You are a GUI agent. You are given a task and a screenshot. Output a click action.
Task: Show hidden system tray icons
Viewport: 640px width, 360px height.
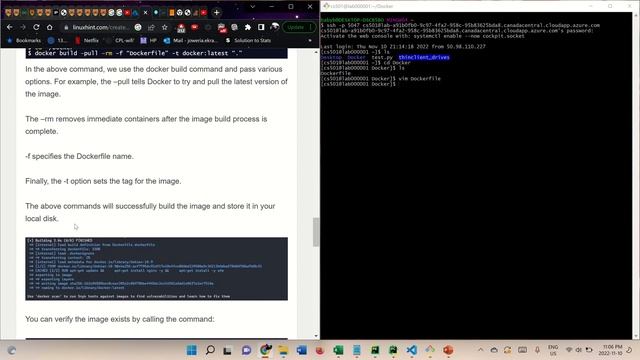point(480,350)
